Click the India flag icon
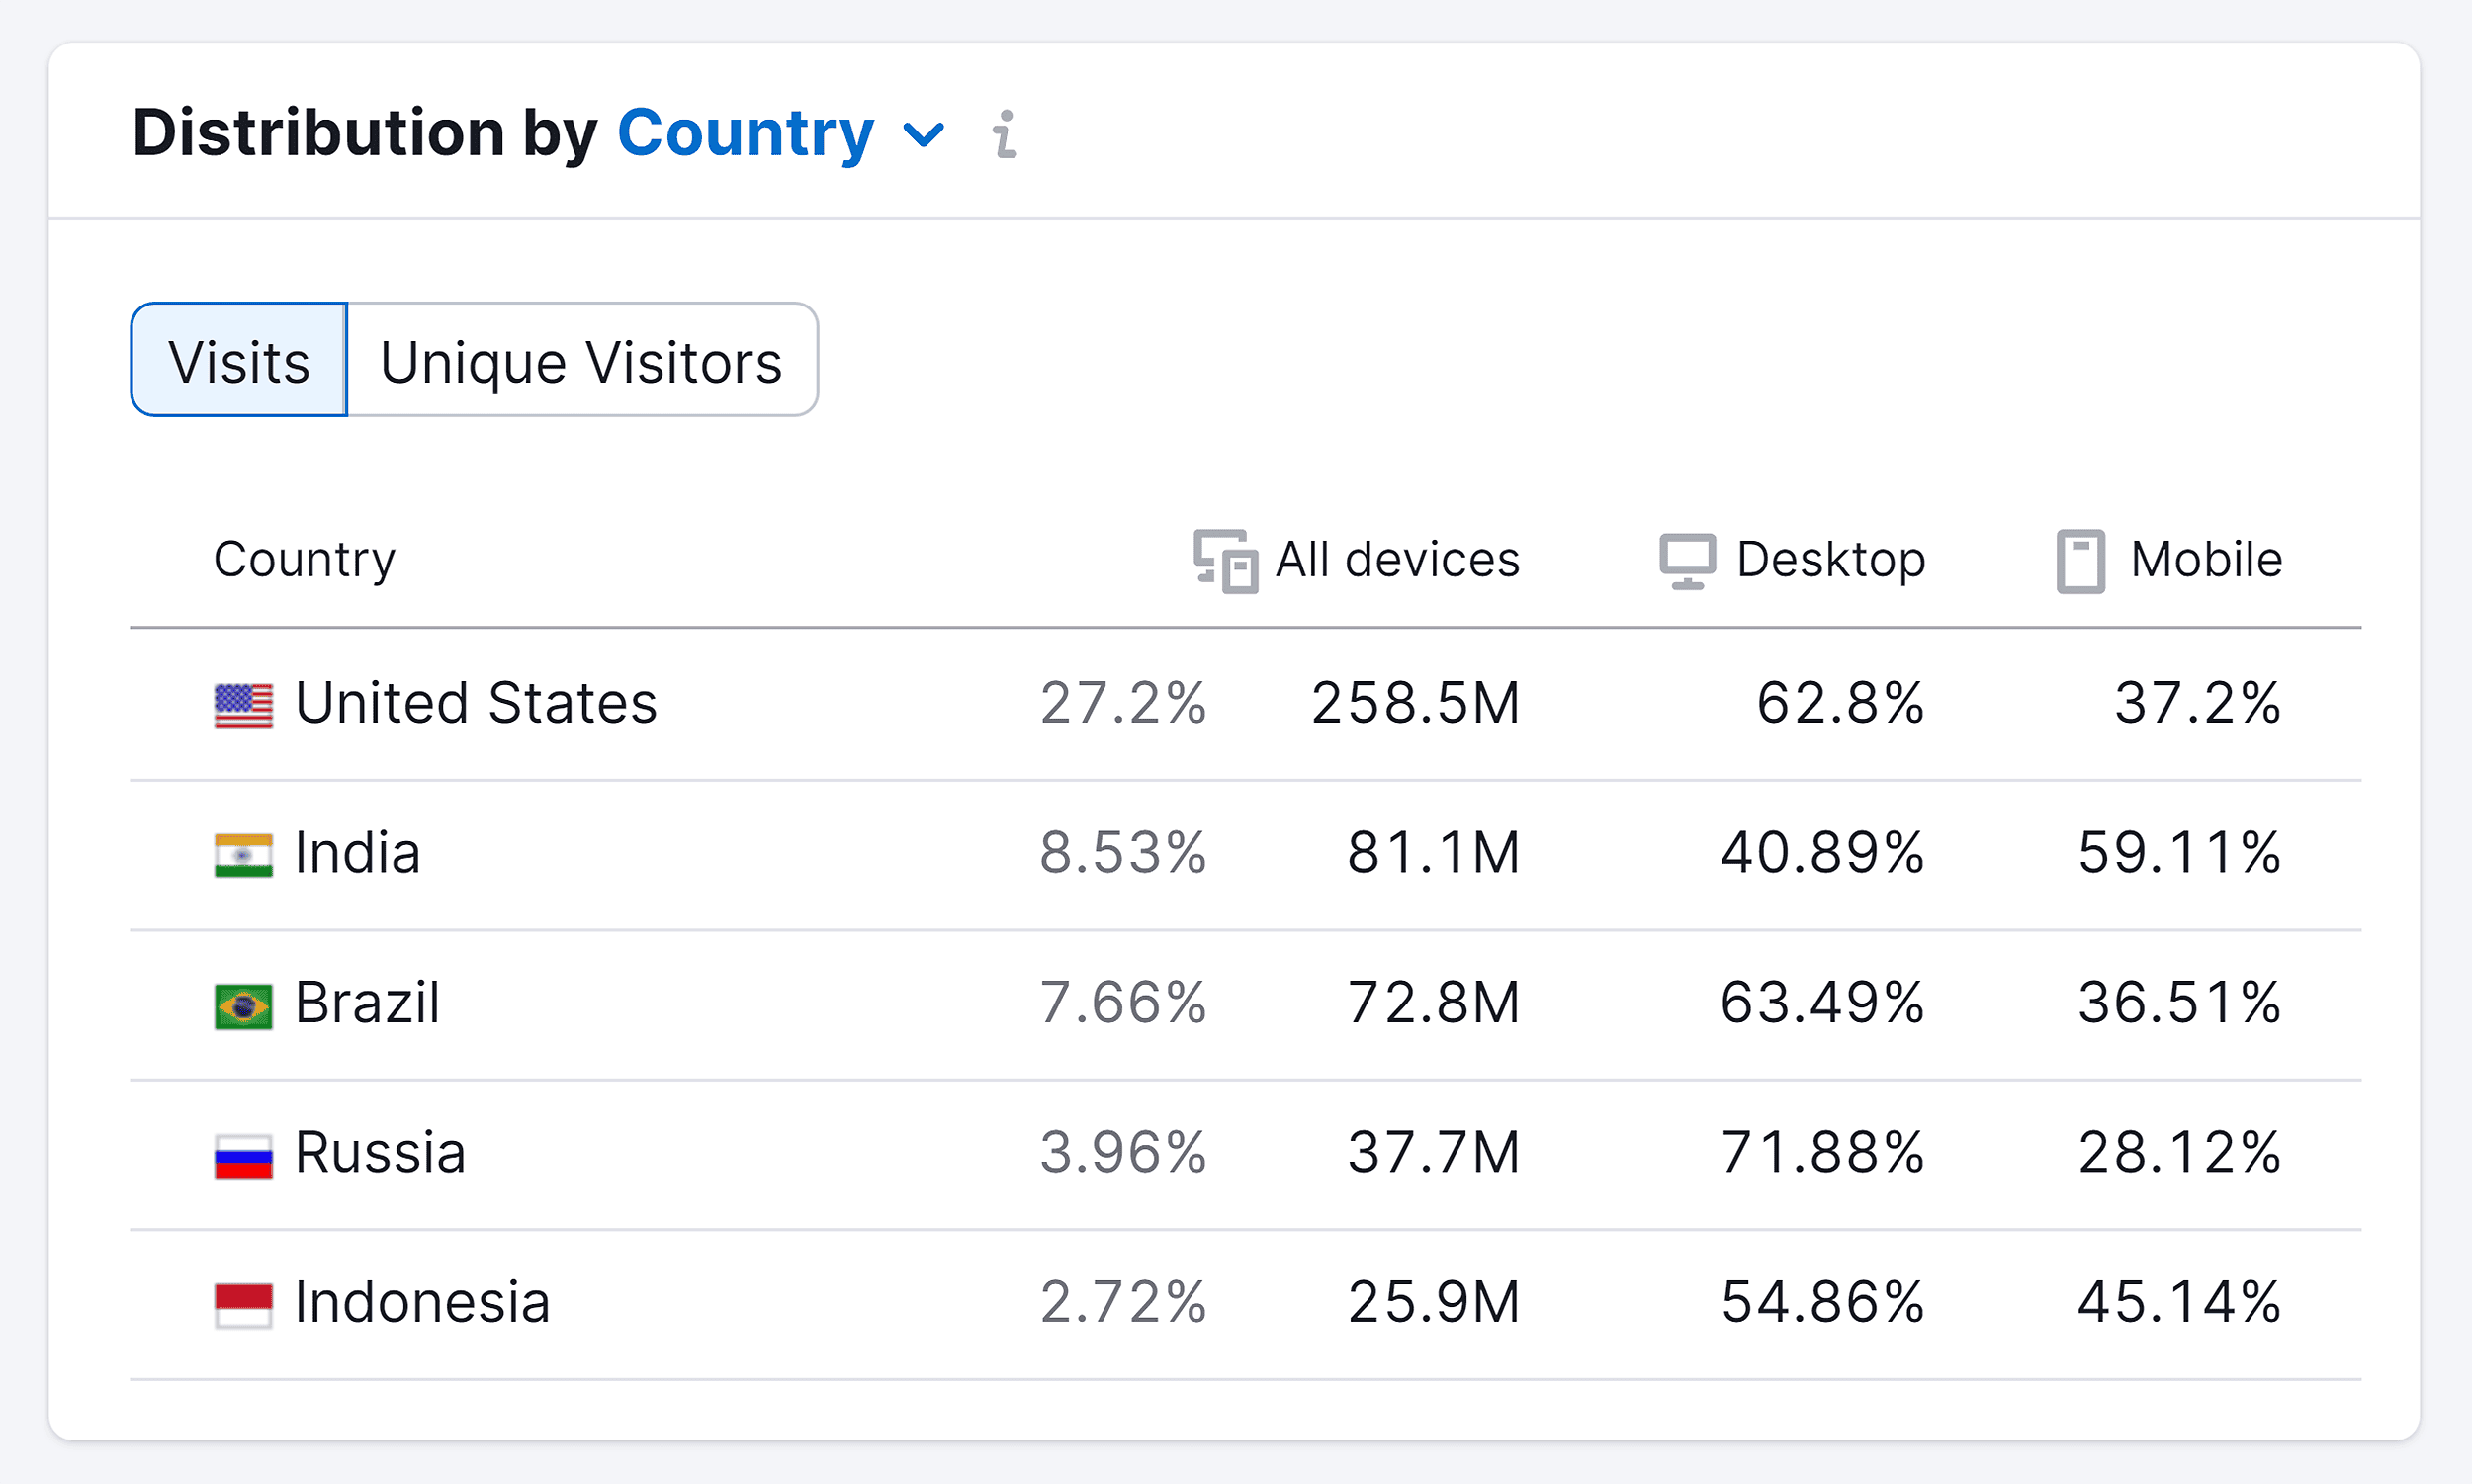 pyautogui.click(x=243, y=855)
